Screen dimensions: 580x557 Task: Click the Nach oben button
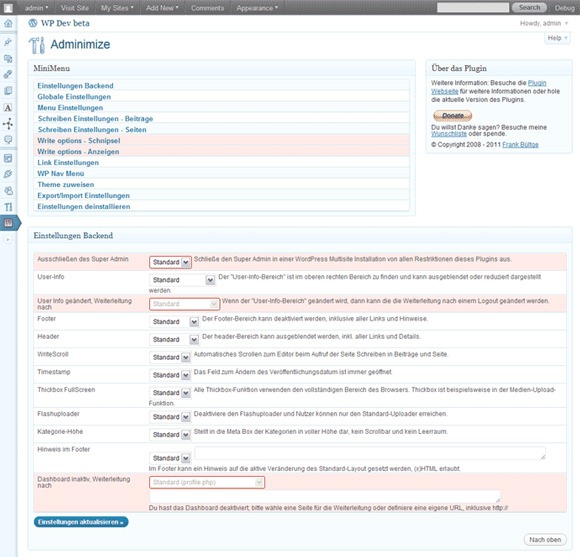click(x=545, y=540)
